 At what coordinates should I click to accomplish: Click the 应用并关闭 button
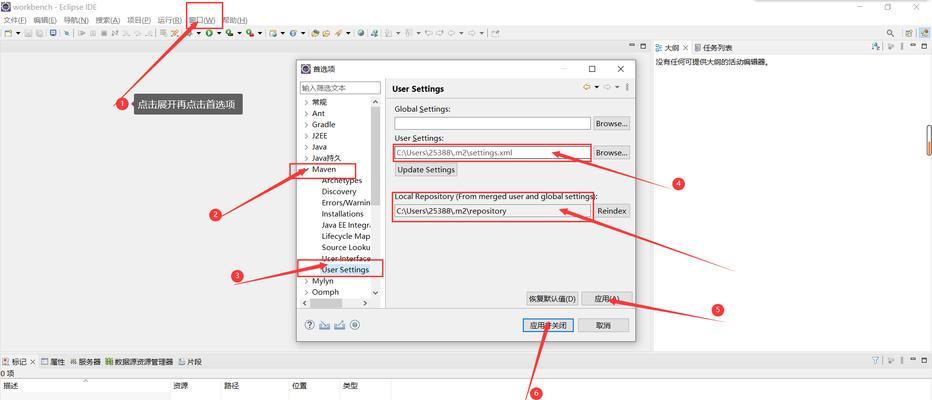548,326
